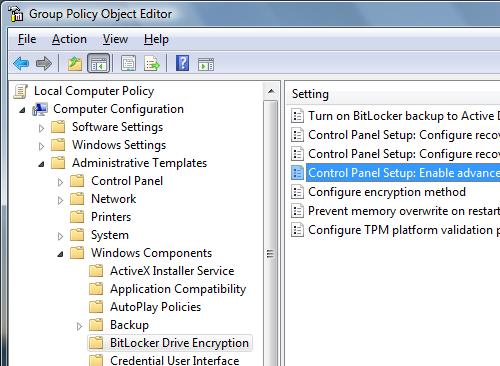Click the tree pane scroll up arrow

[271, 91]
